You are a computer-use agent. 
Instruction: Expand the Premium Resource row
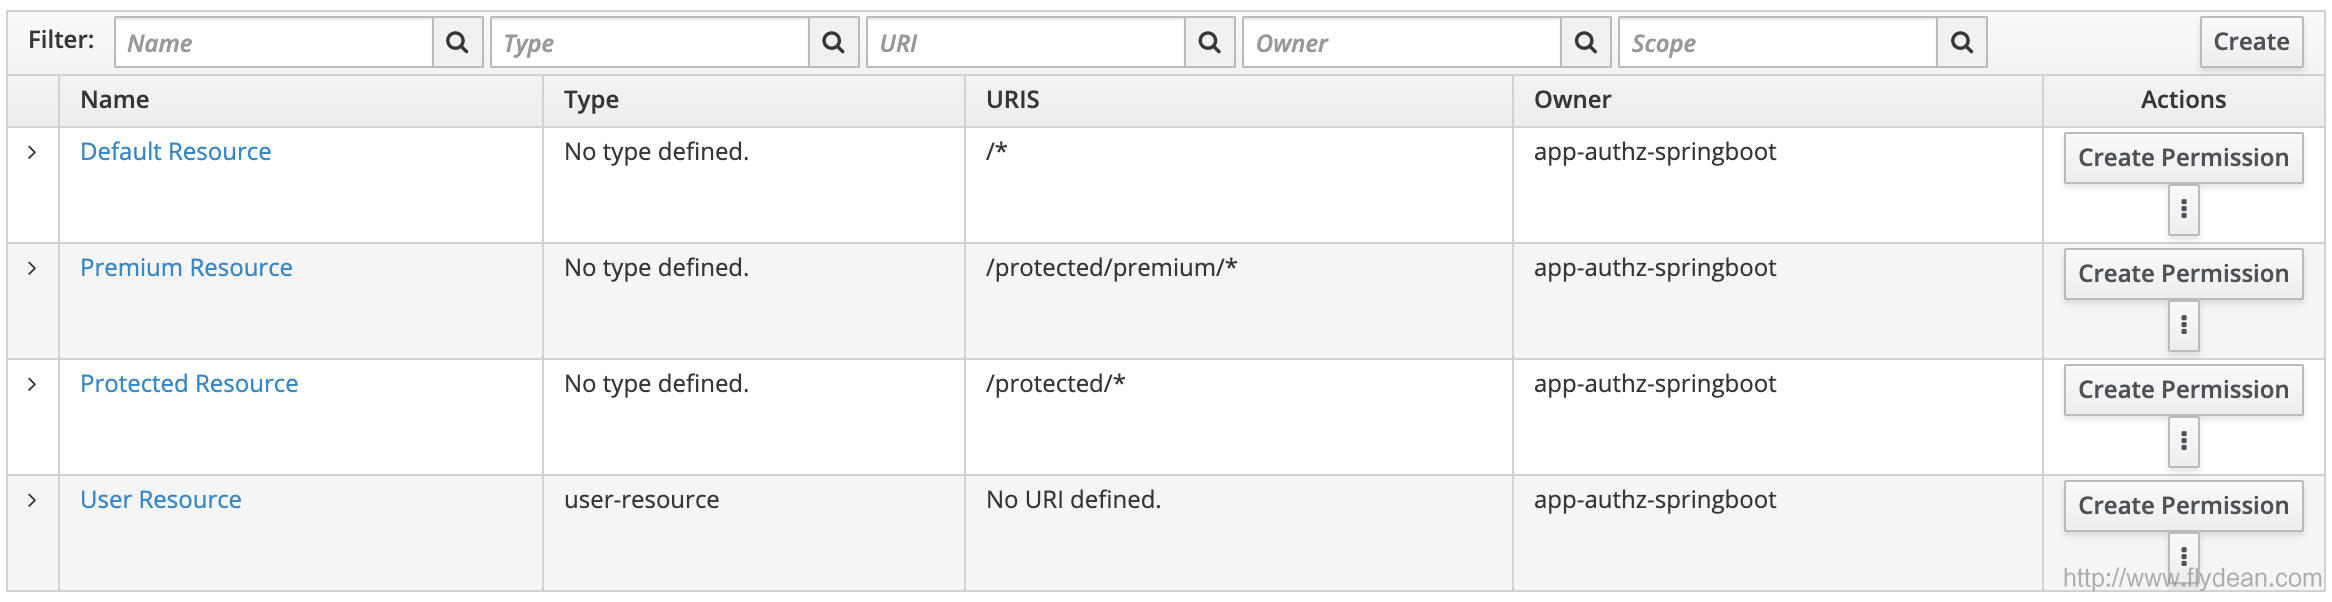tap(32, 268)
